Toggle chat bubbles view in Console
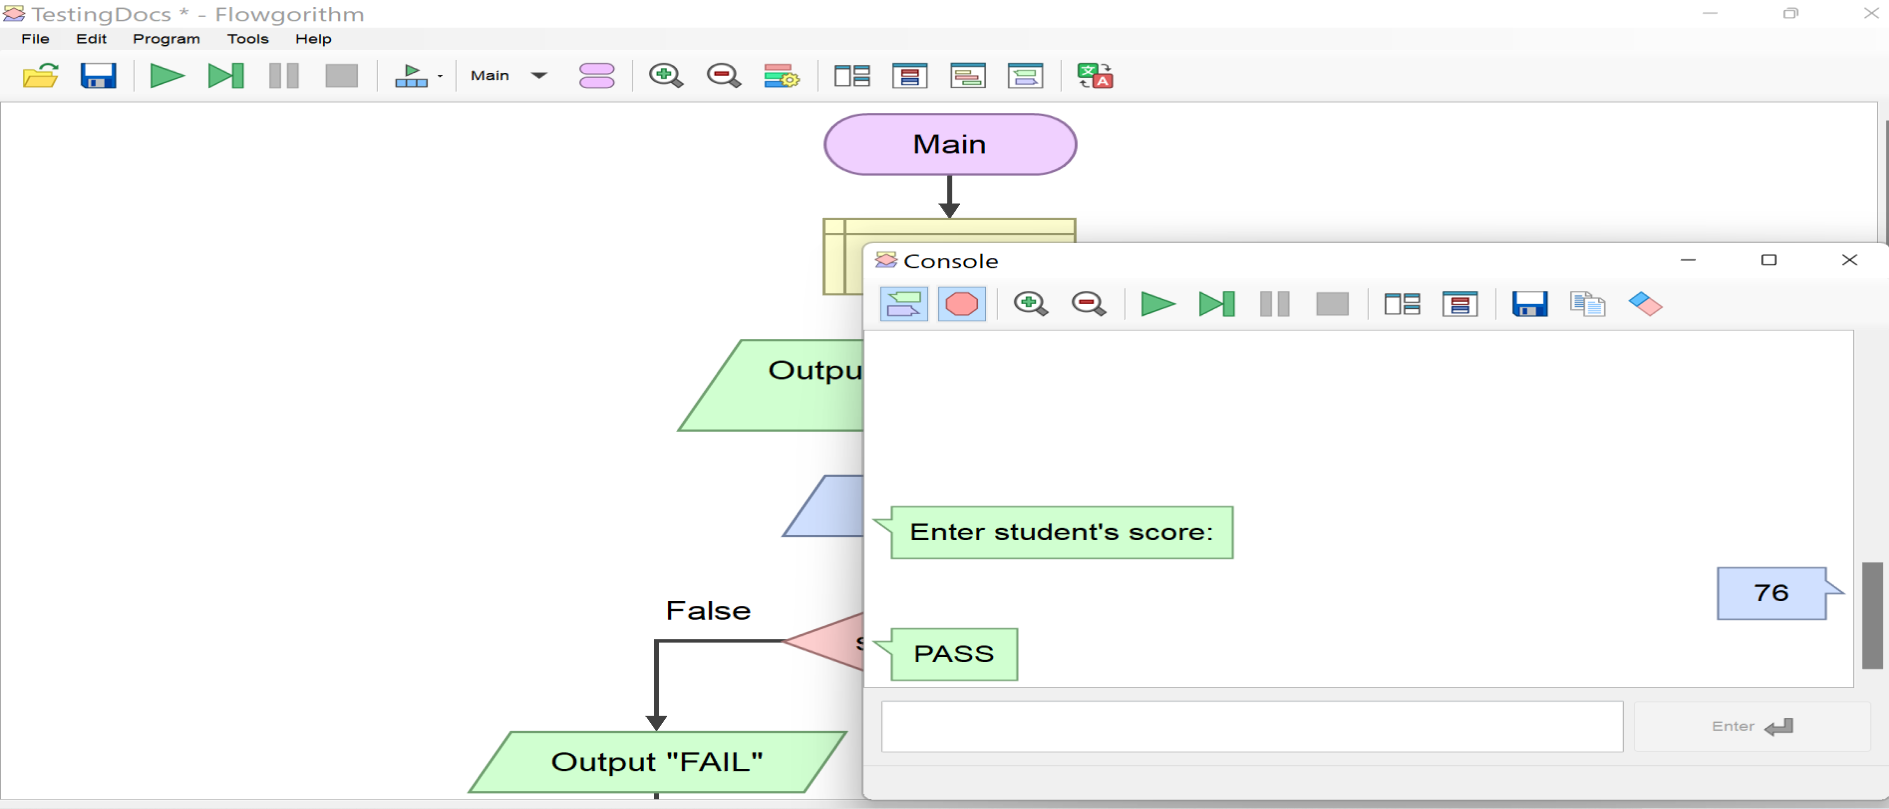 (904, 304)
